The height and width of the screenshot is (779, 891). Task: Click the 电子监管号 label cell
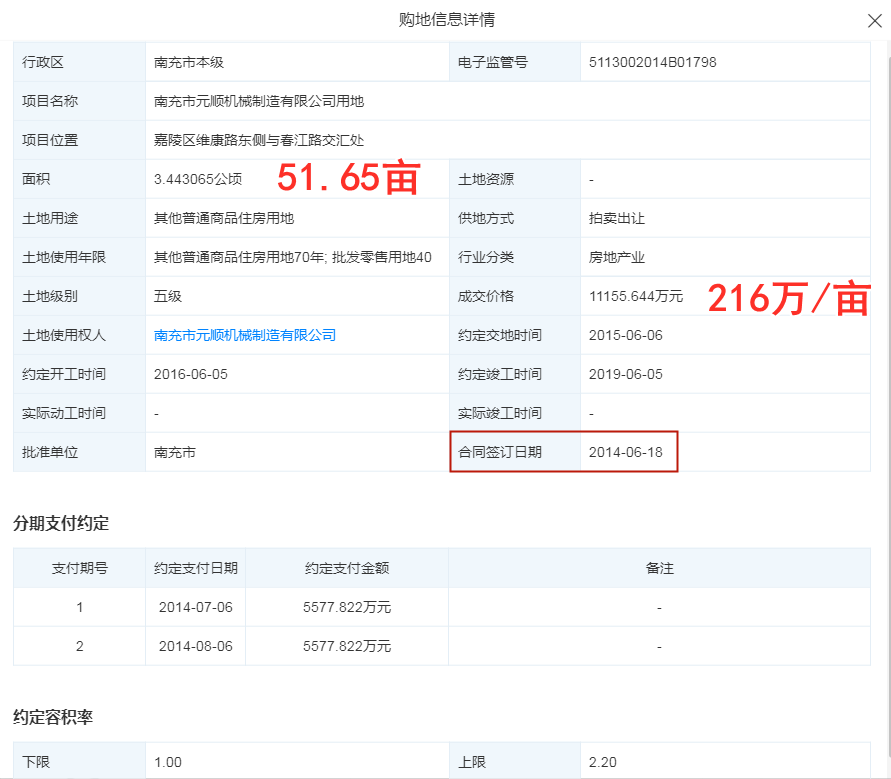coord(515,63)
